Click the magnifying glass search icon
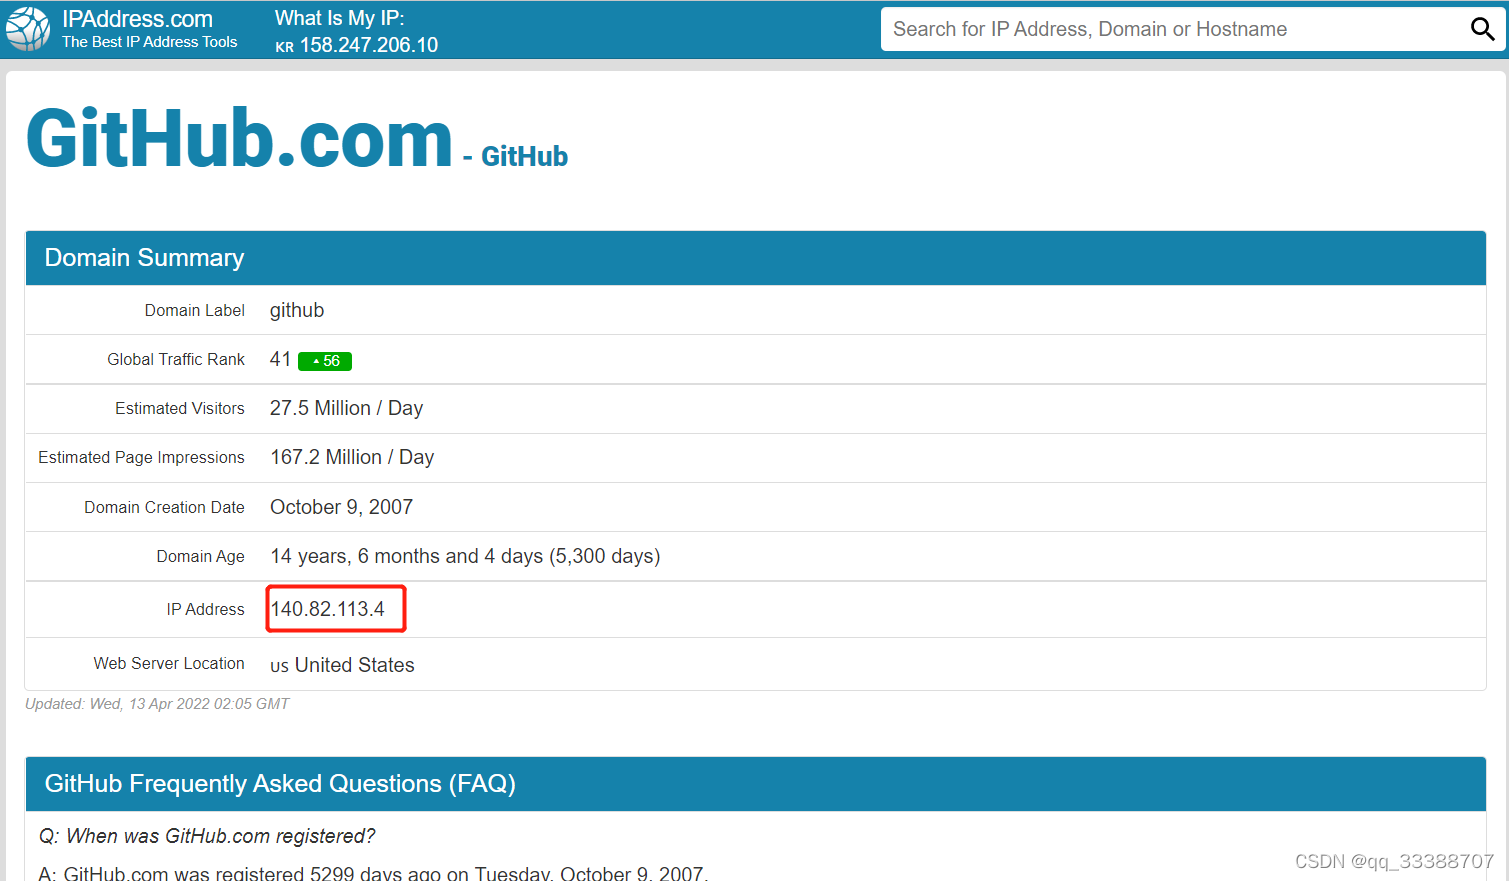 point(1482,29)
